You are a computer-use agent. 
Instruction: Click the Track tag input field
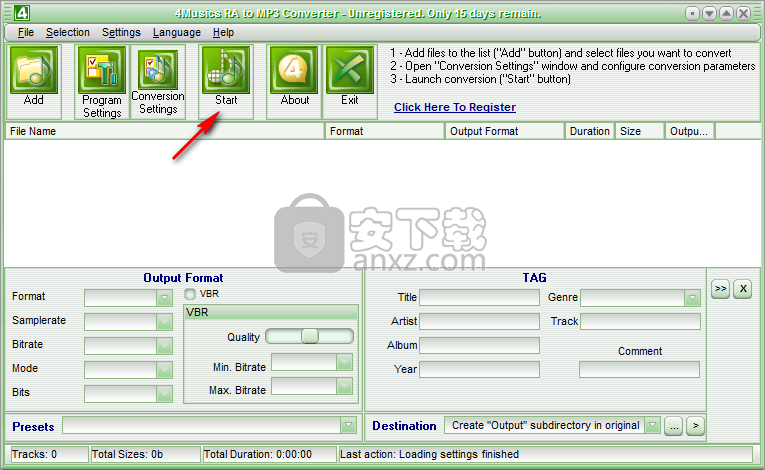click(x=640, y=321)
